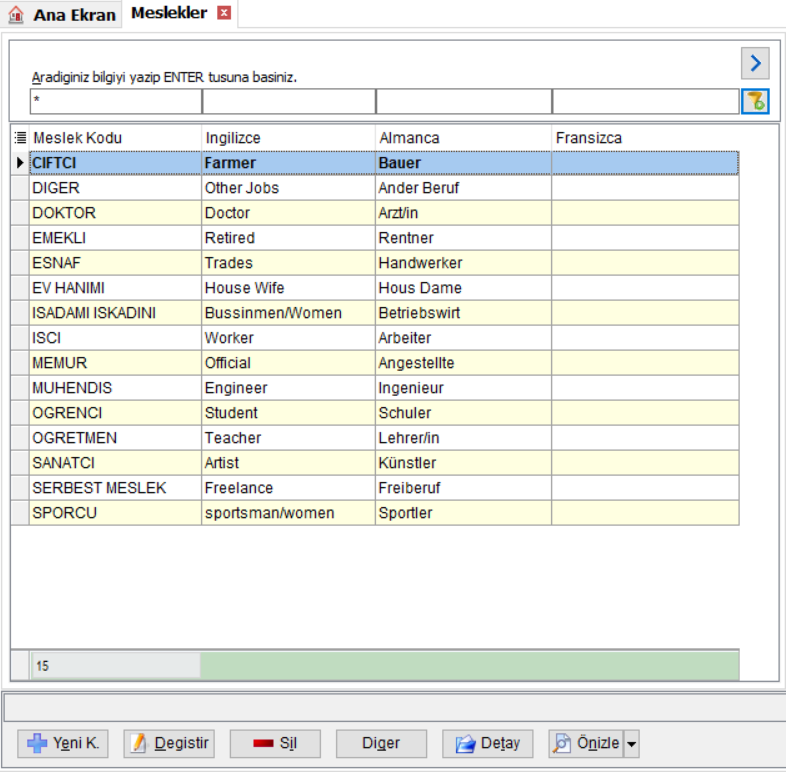The width and height of the screenshot is (786, 772).
Task: Click the Engineer cell
Action: [288, 388]
